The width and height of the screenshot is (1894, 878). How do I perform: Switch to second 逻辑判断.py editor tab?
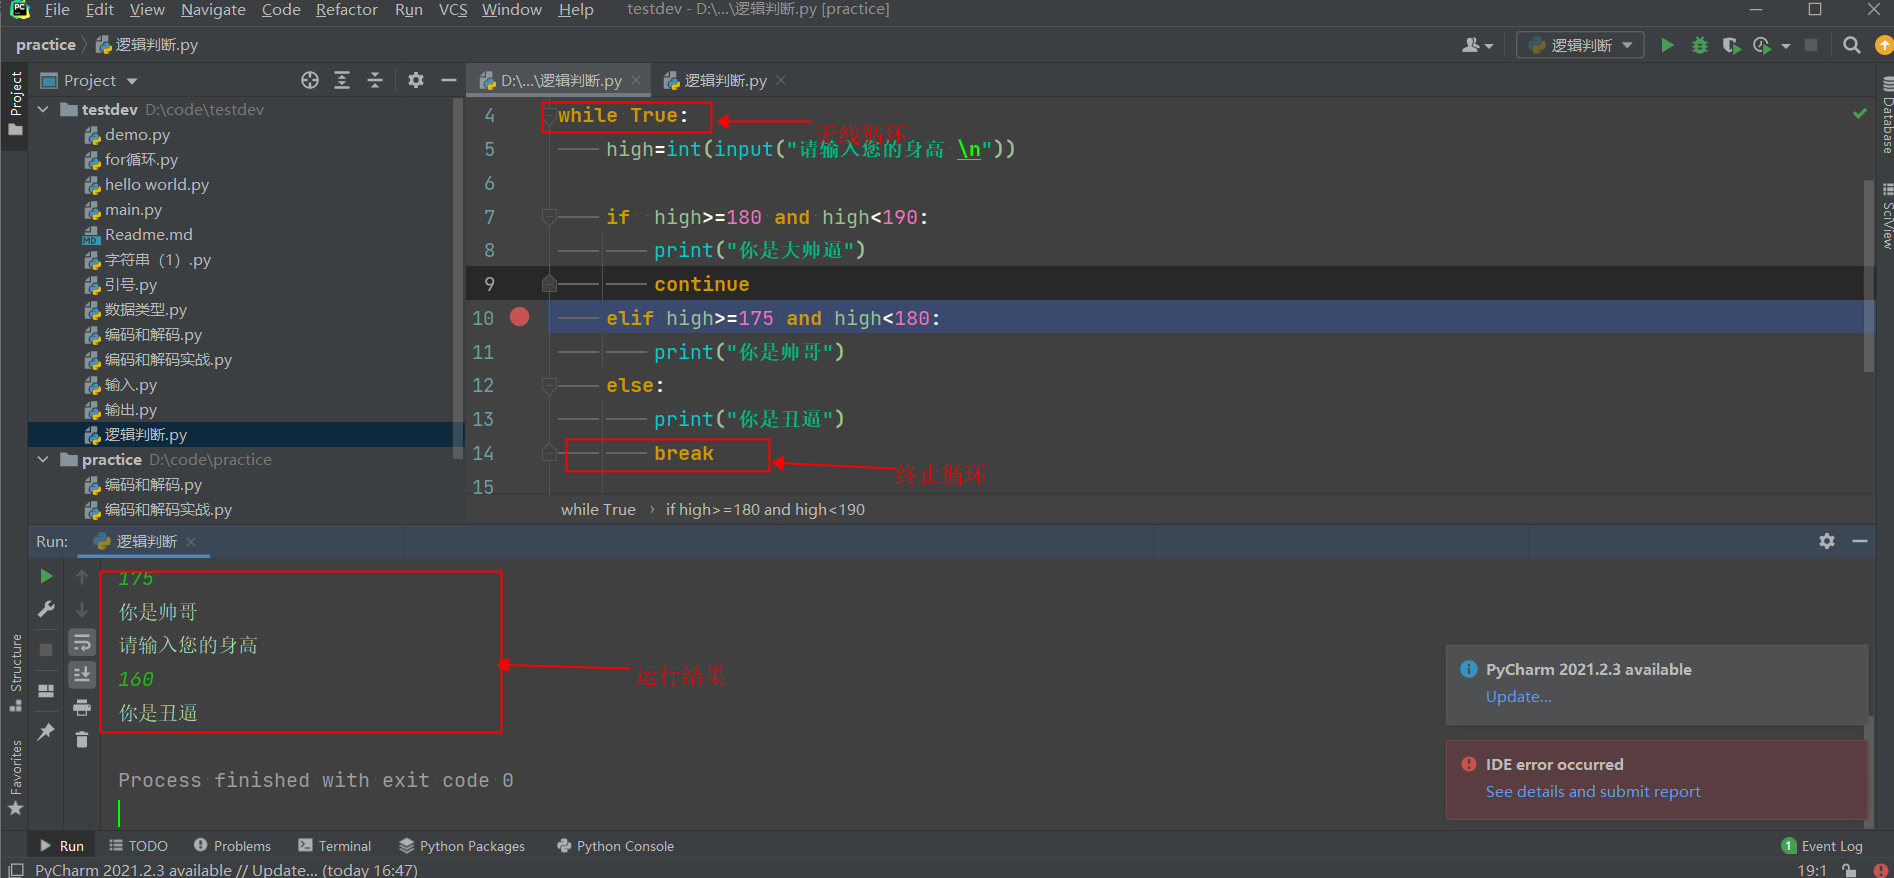(x=725, y=80)
